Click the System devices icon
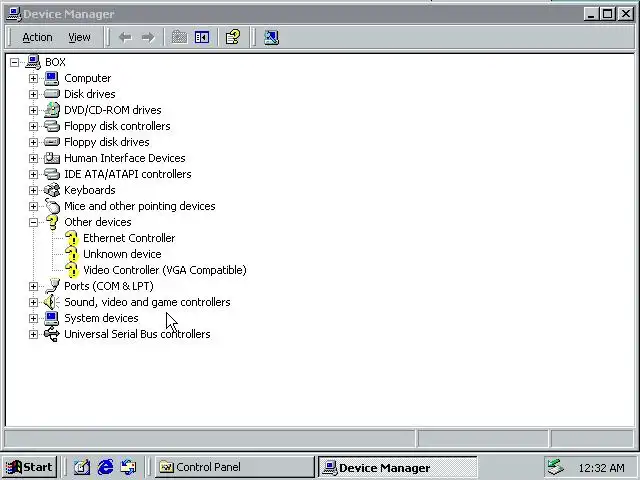This screenshot has width=640, height=480. tap(52, 318)
